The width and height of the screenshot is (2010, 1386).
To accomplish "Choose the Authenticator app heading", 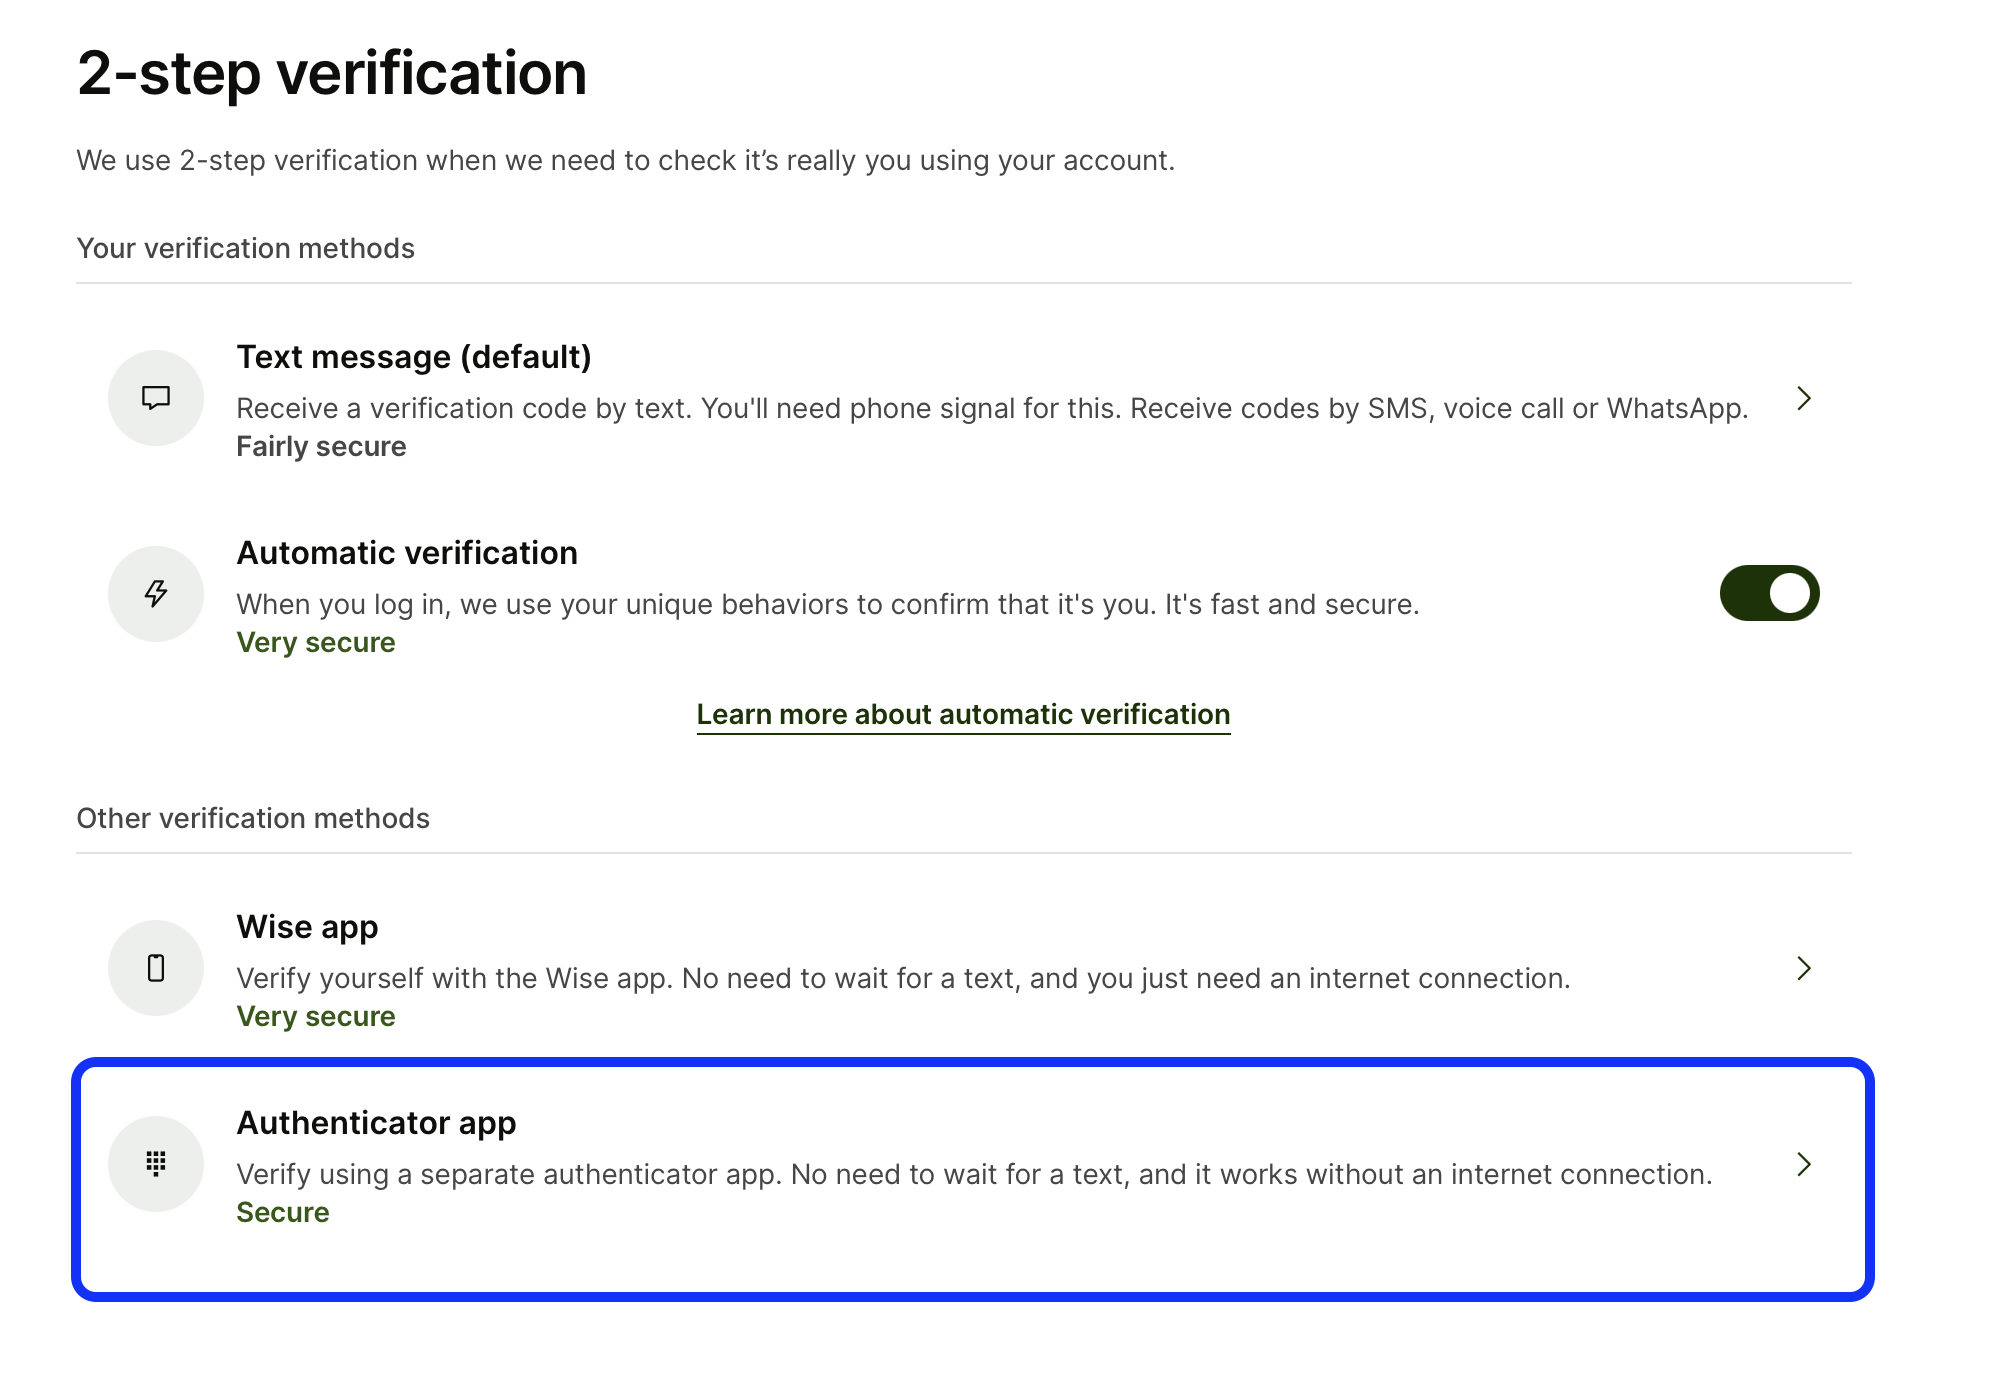I will (x=376, y=1123).
